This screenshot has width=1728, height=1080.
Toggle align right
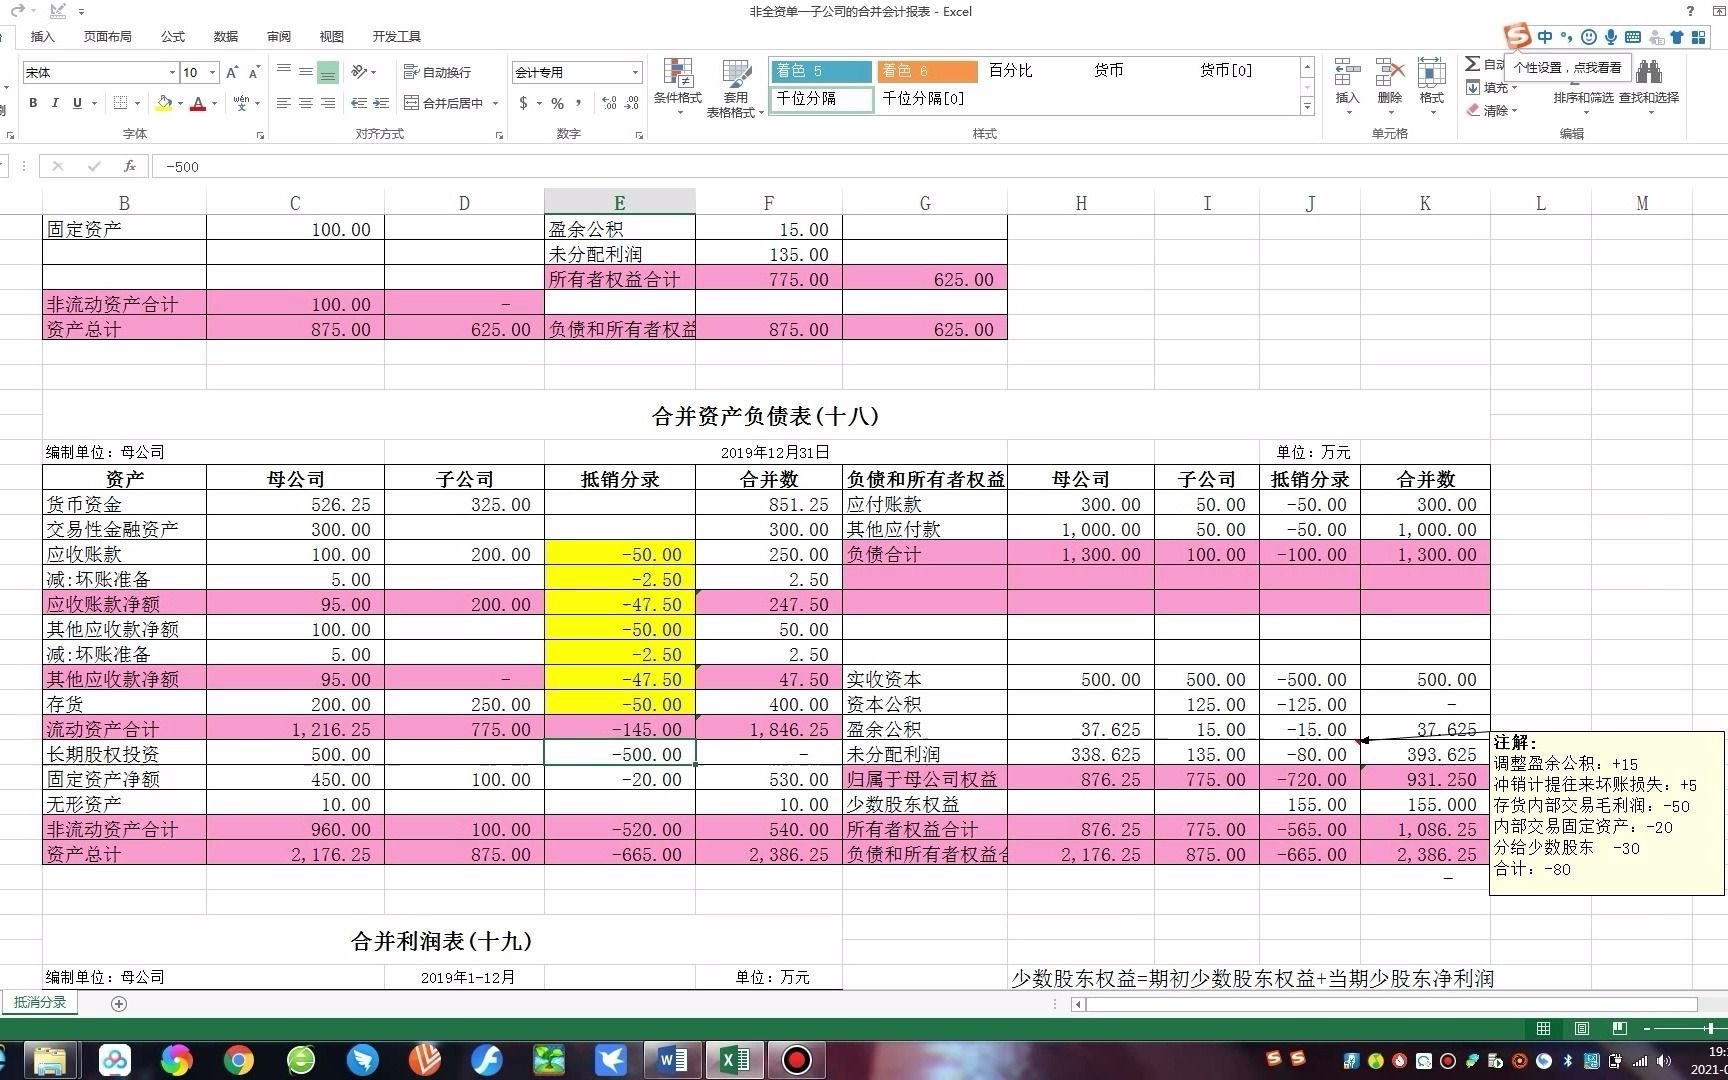pos(327,103)
